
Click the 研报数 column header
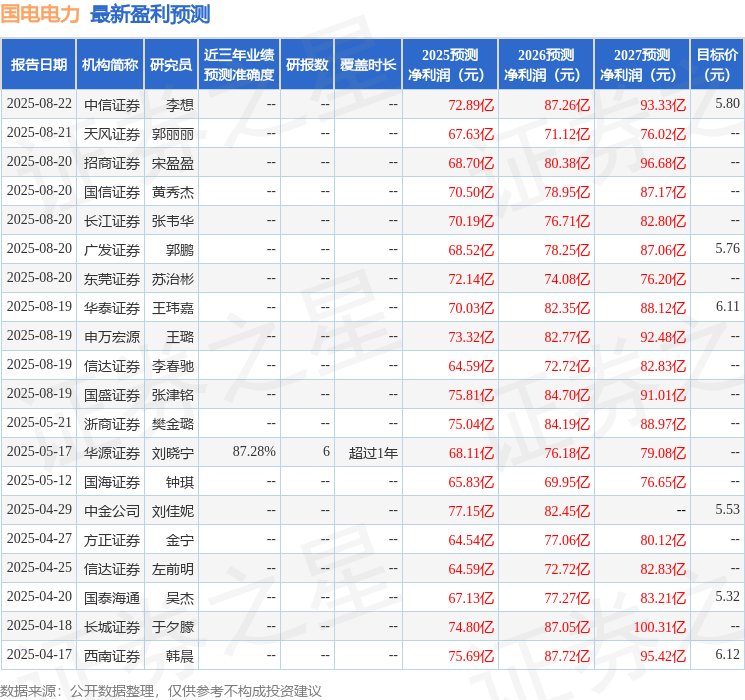click(307, 65)
